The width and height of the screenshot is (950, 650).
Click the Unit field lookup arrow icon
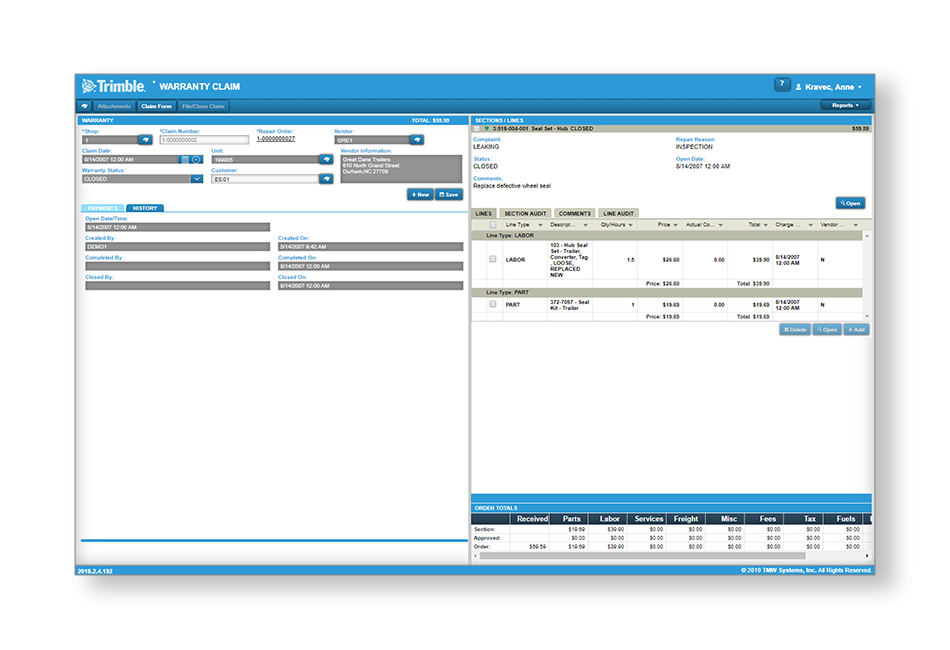click(325, 159)
